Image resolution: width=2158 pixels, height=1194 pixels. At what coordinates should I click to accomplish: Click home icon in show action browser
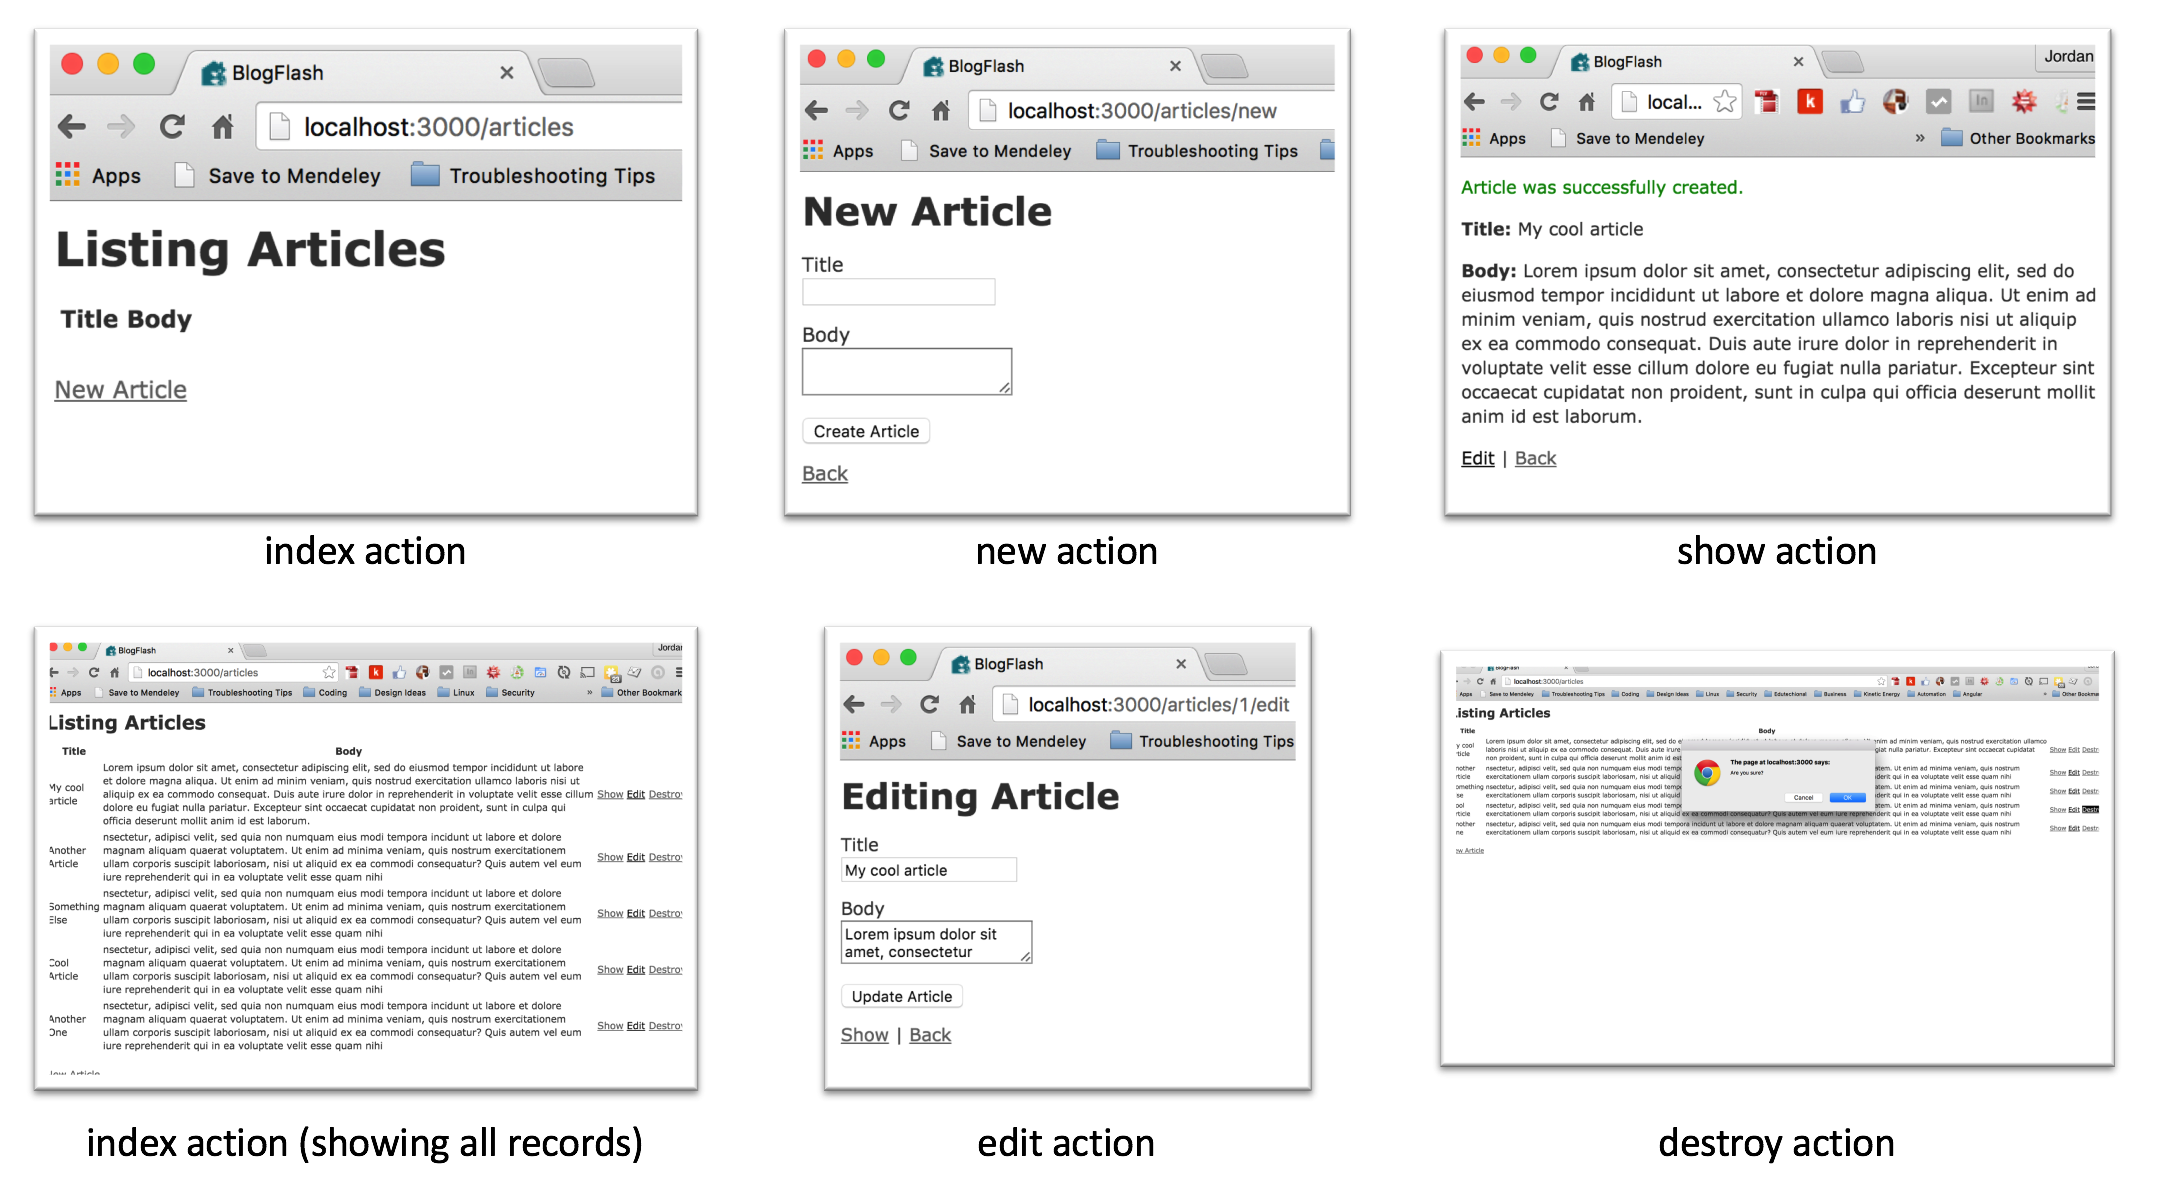1587,102
